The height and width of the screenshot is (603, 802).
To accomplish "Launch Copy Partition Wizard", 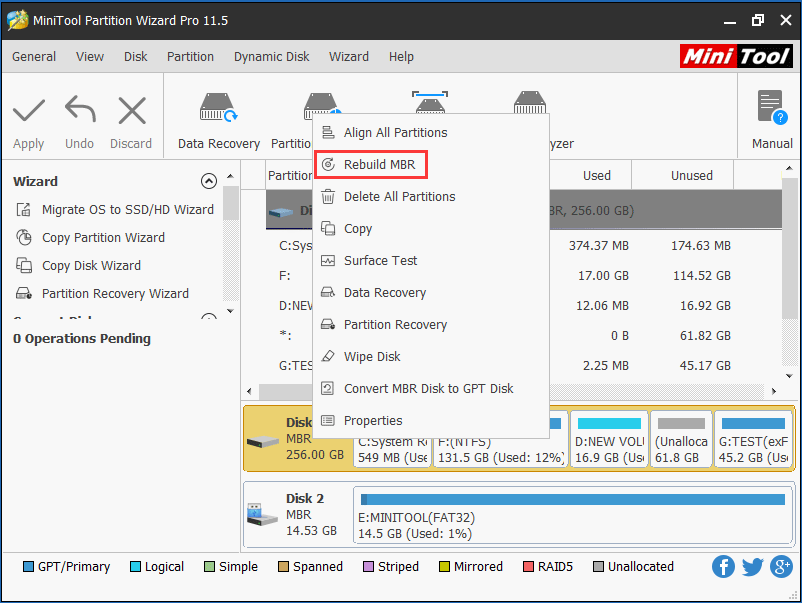I will pos(103,237).
